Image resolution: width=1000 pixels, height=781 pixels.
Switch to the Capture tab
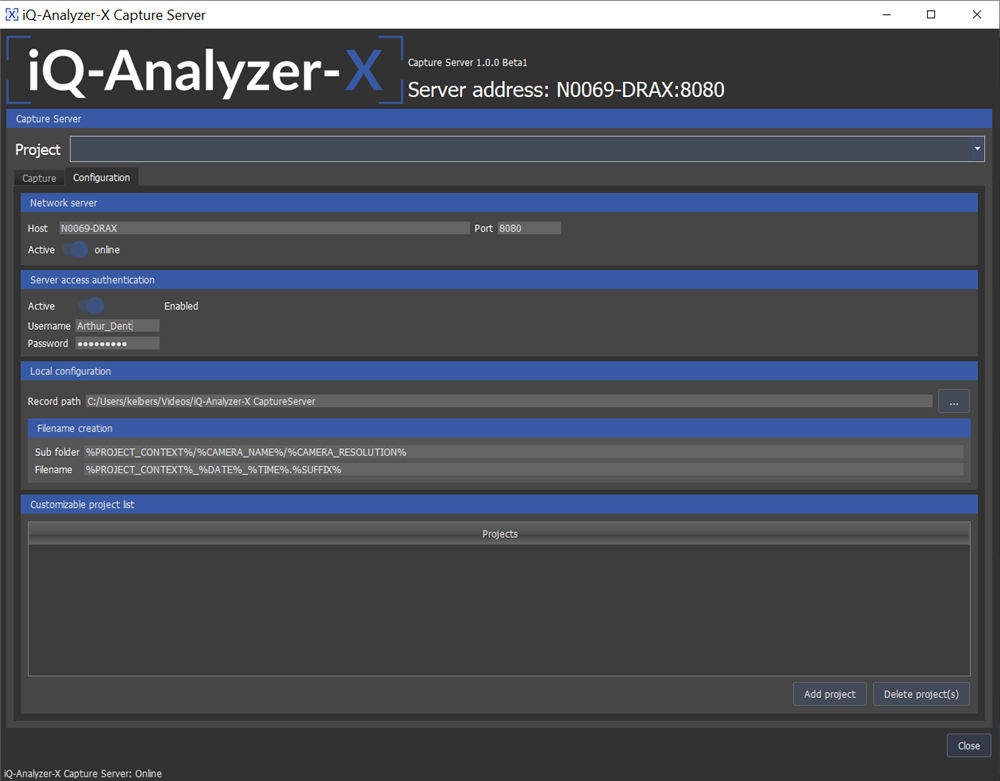click(x=39, y=178)
